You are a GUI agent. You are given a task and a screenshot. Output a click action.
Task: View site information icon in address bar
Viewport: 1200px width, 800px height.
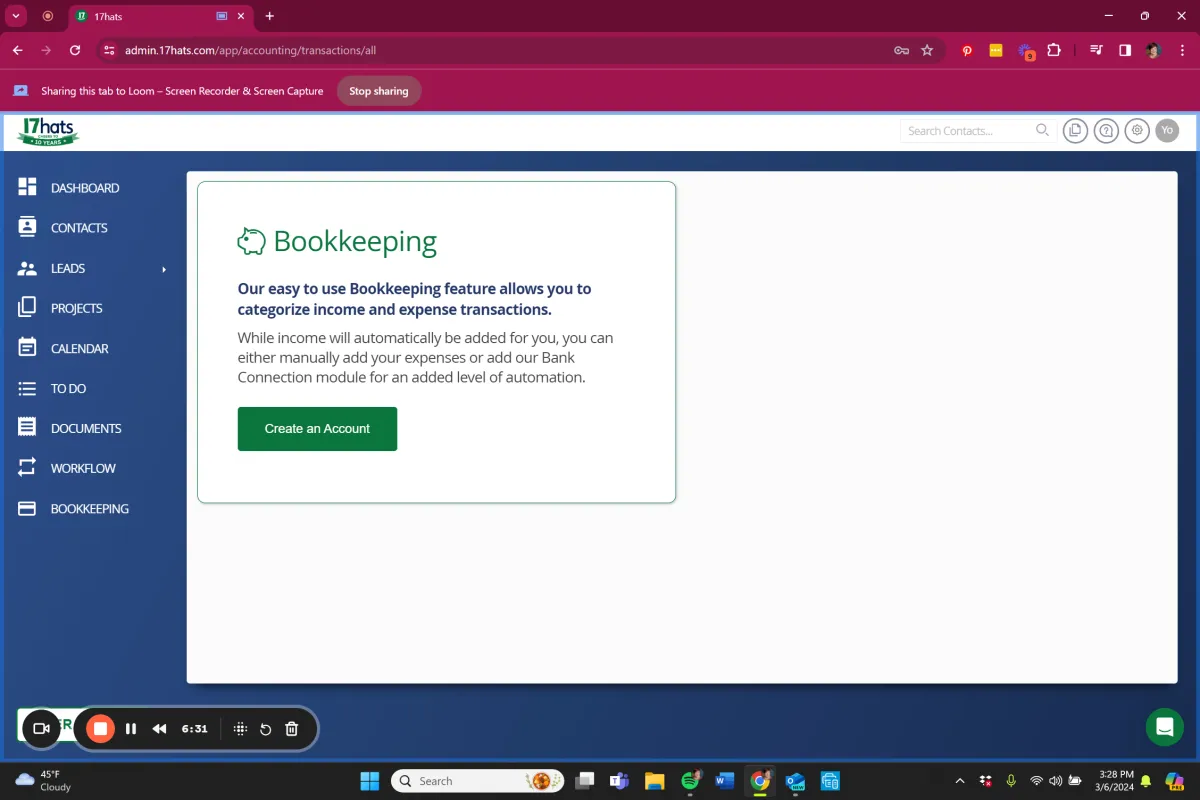coord(109,50)
